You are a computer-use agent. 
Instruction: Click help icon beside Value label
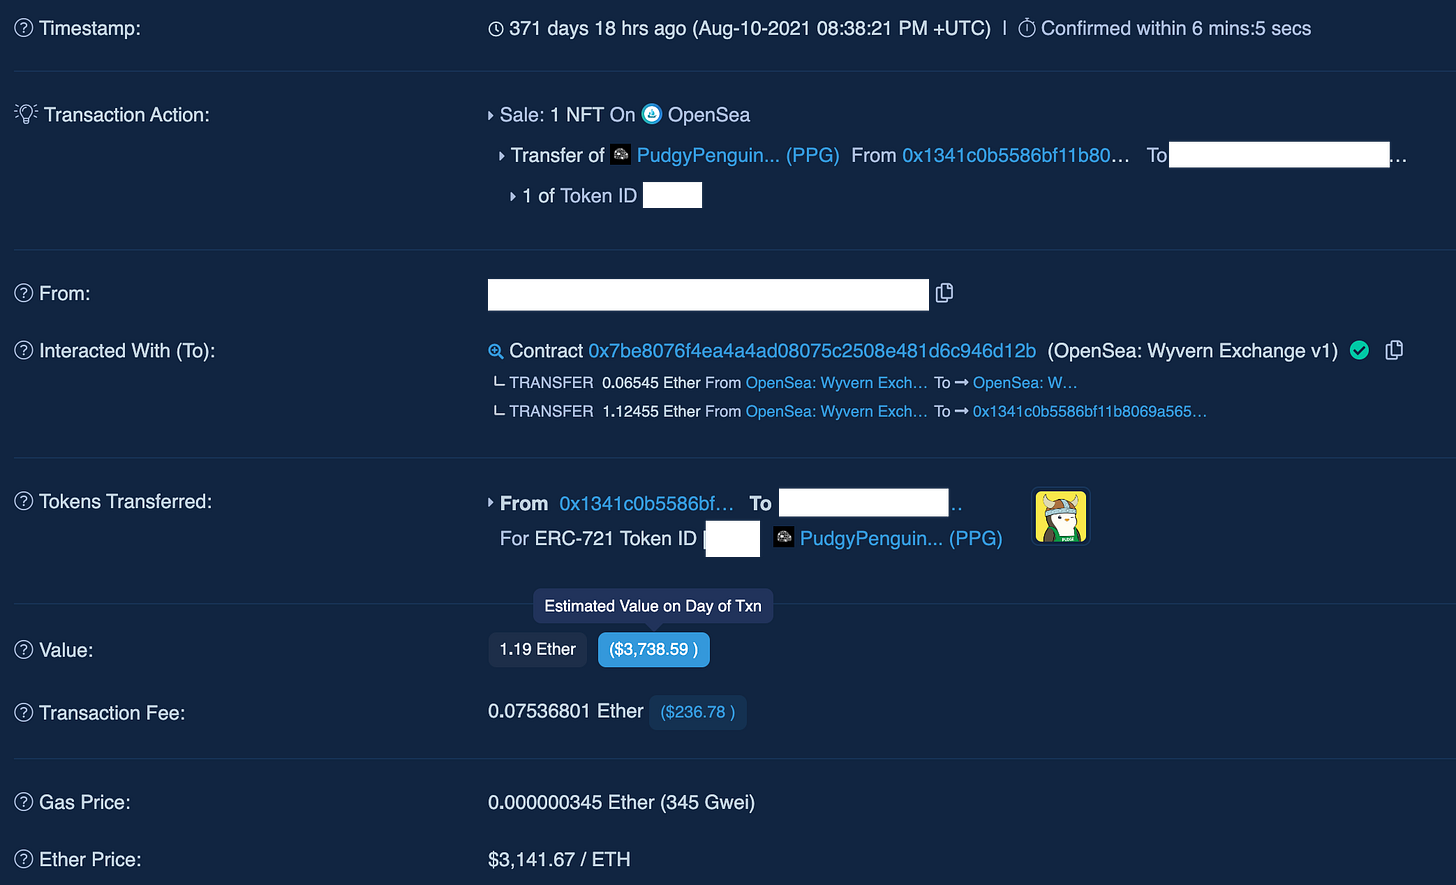24,650
